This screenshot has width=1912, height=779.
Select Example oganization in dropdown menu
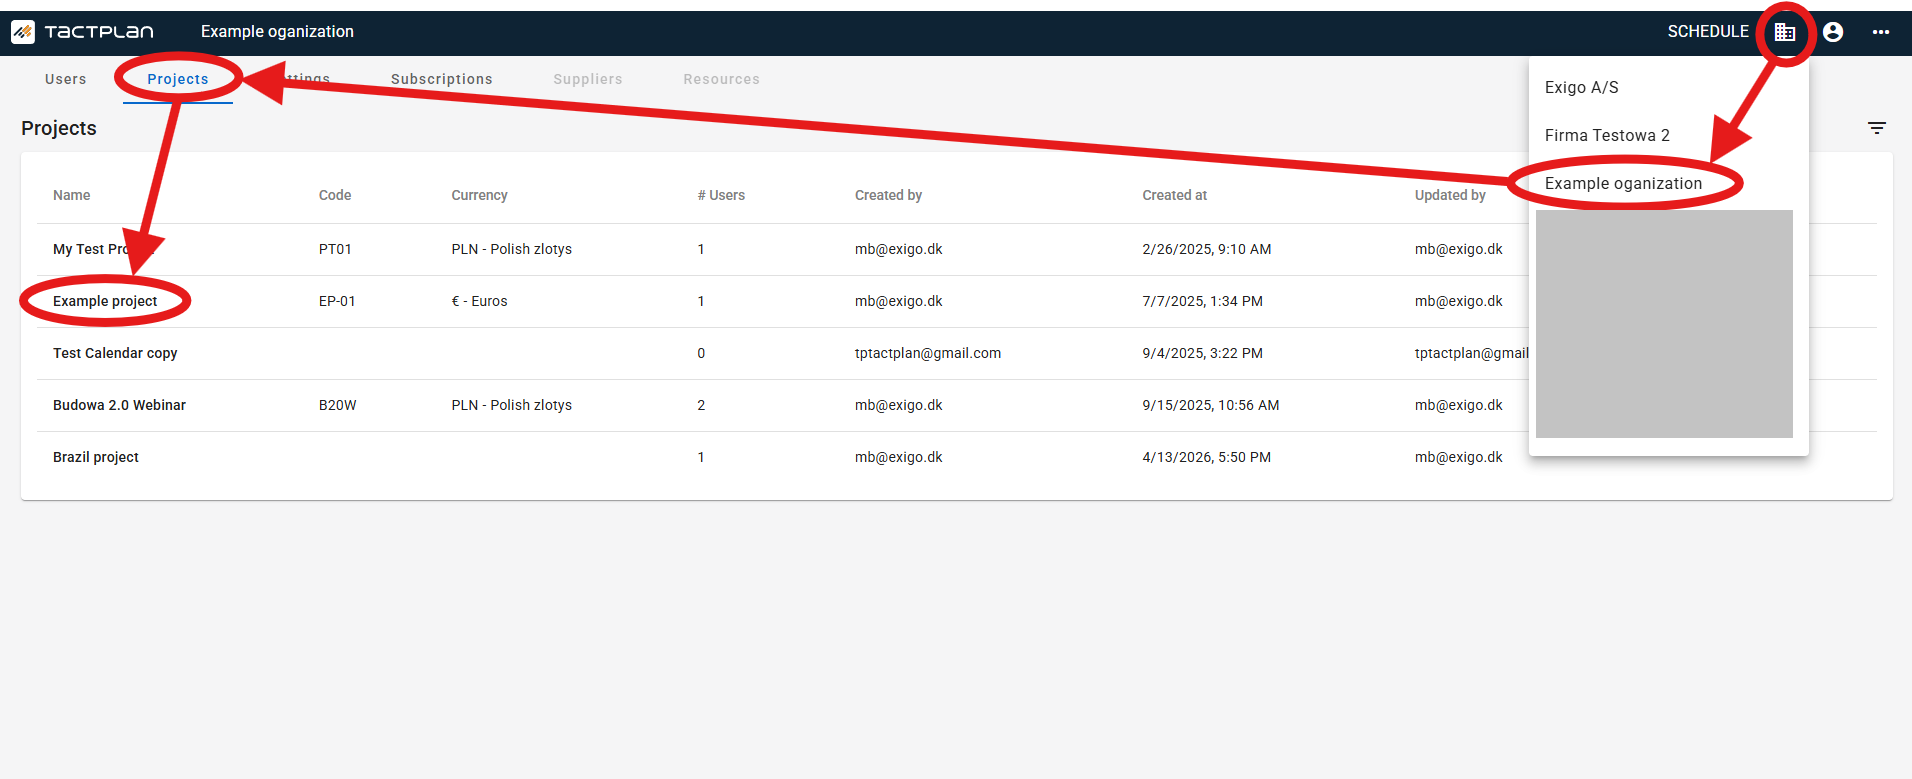click(1669, 183)
